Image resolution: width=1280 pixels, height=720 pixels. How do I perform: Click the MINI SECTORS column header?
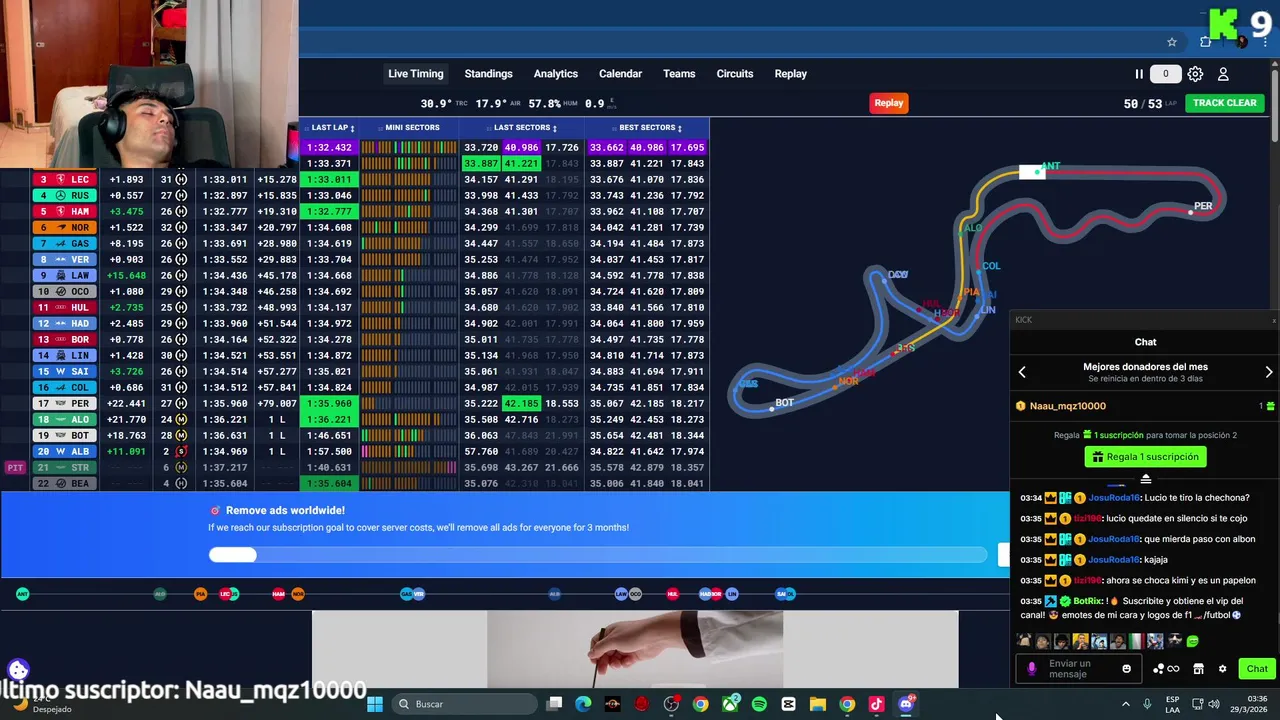(411, 128)
